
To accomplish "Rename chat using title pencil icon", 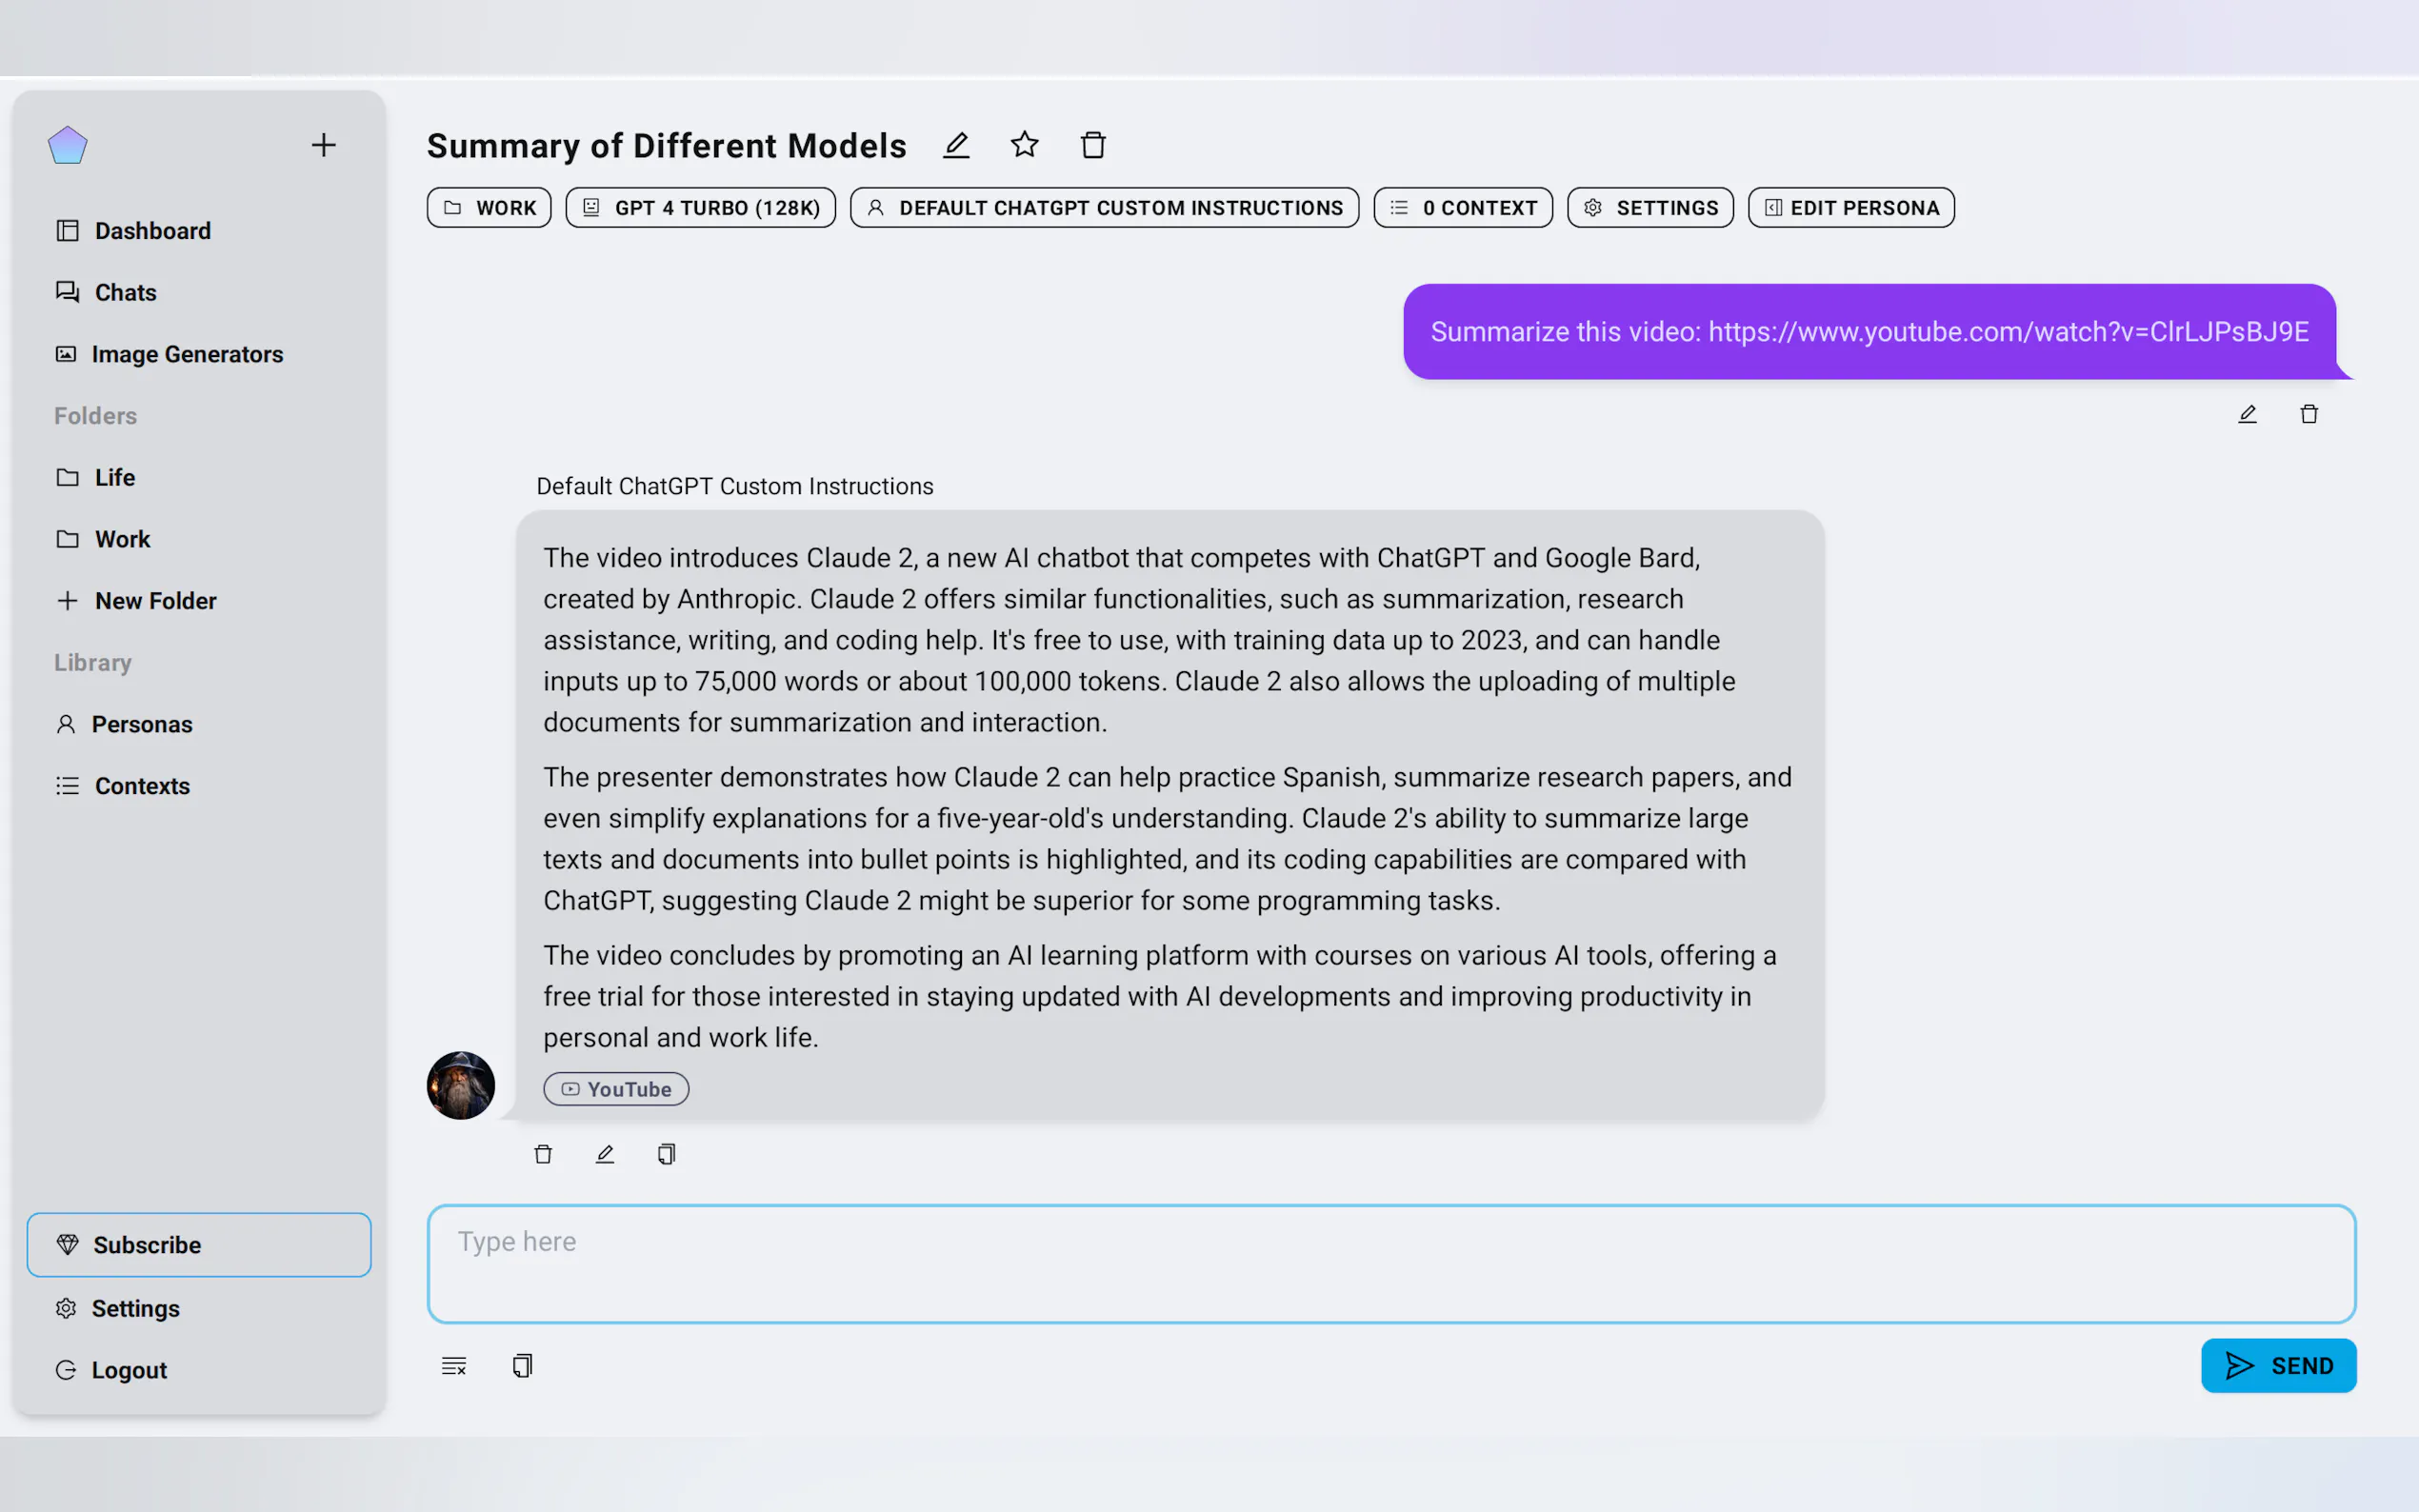I will point(956,145).
